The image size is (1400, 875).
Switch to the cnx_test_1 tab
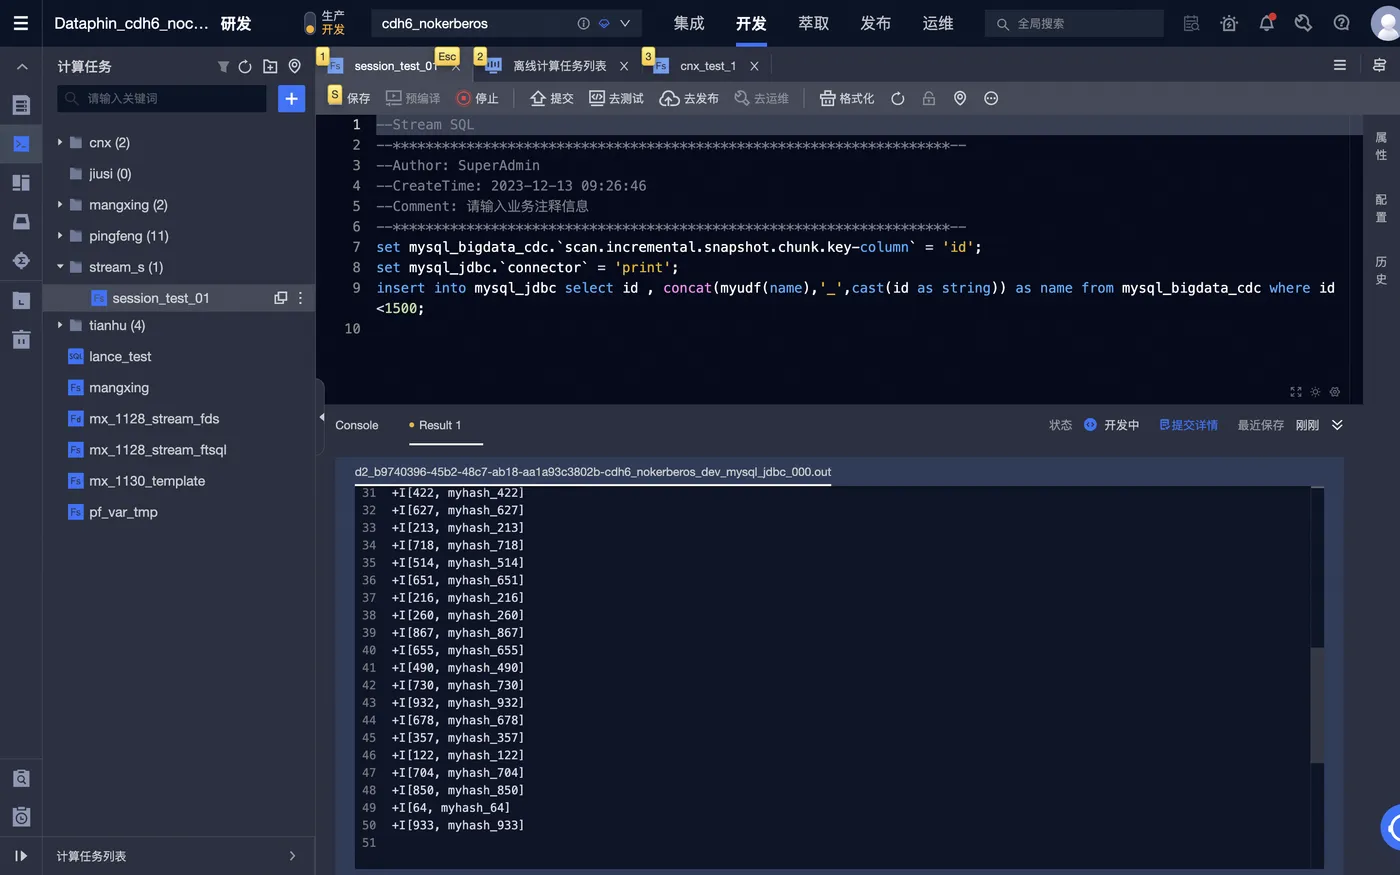click(707, 66)
